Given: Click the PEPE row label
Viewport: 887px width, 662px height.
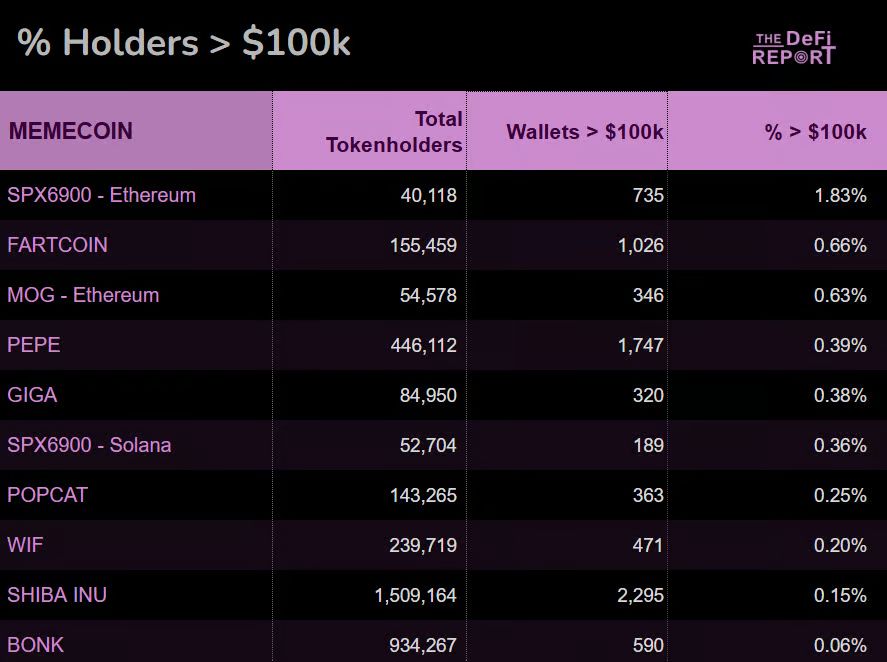Looking at the screenshot, I should coord(34,345).
